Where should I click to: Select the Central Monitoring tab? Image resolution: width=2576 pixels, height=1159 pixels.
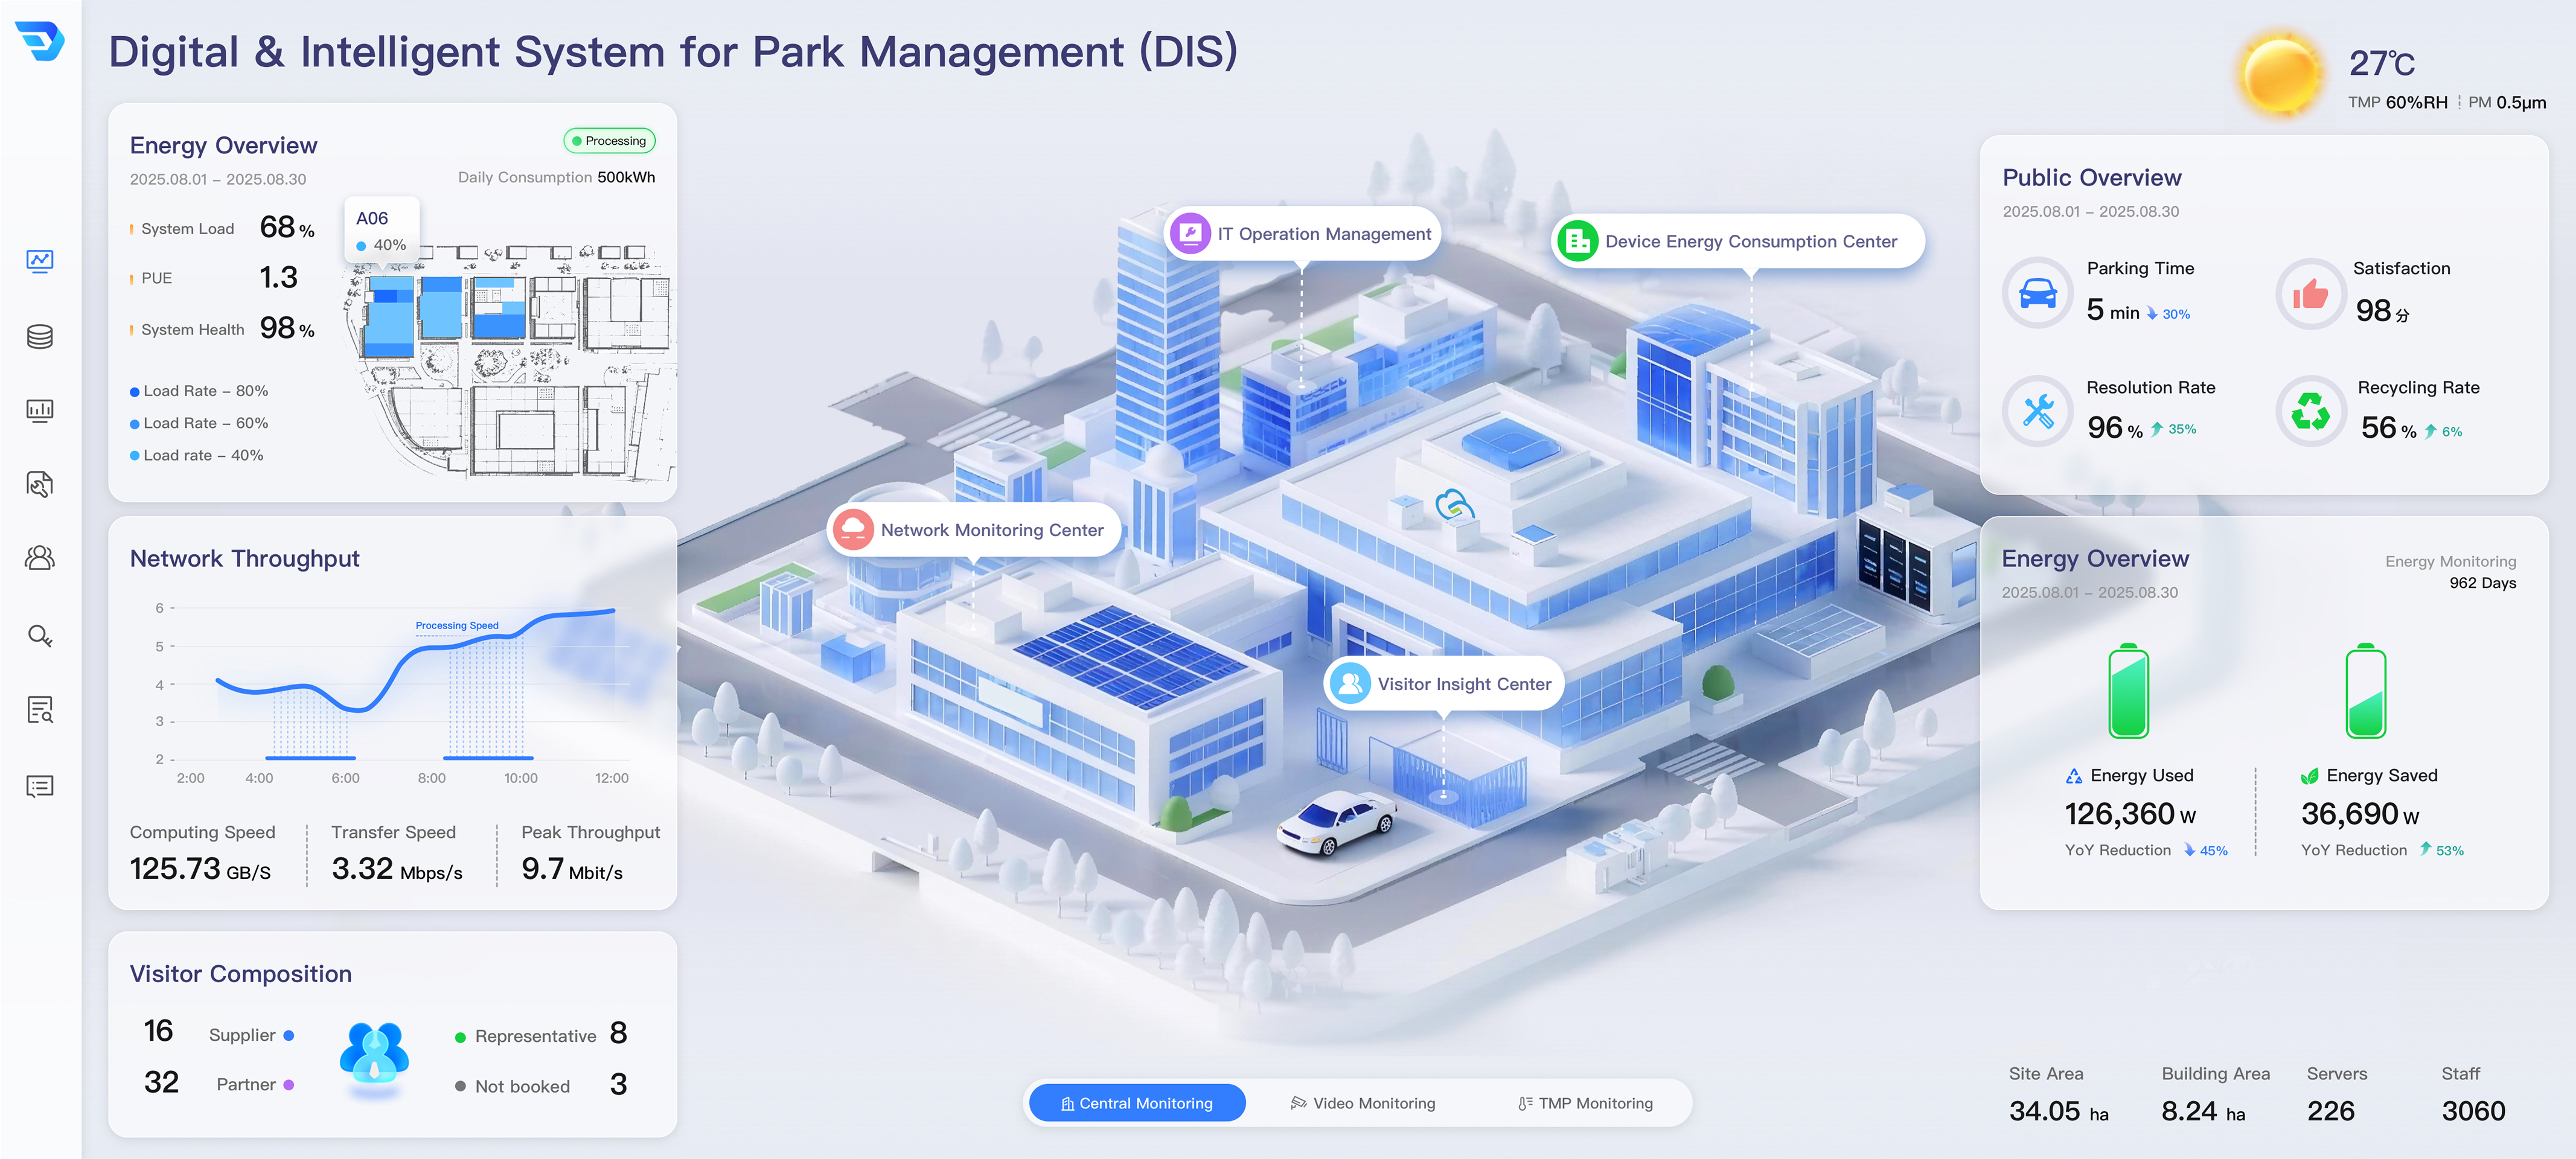pyautogui.click(x=1137, y=1103)
